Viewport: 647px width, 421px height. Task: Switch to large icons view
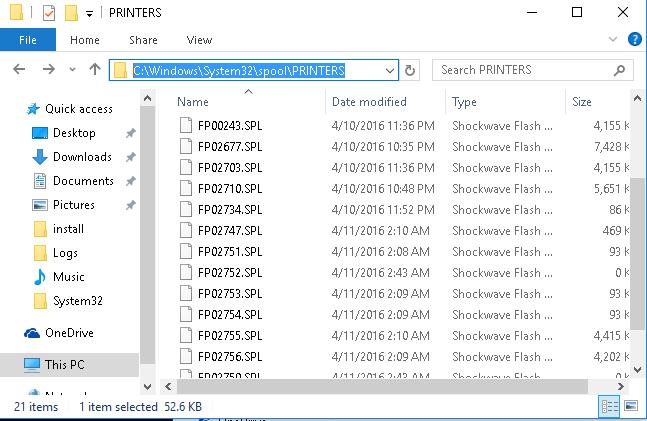633,406
